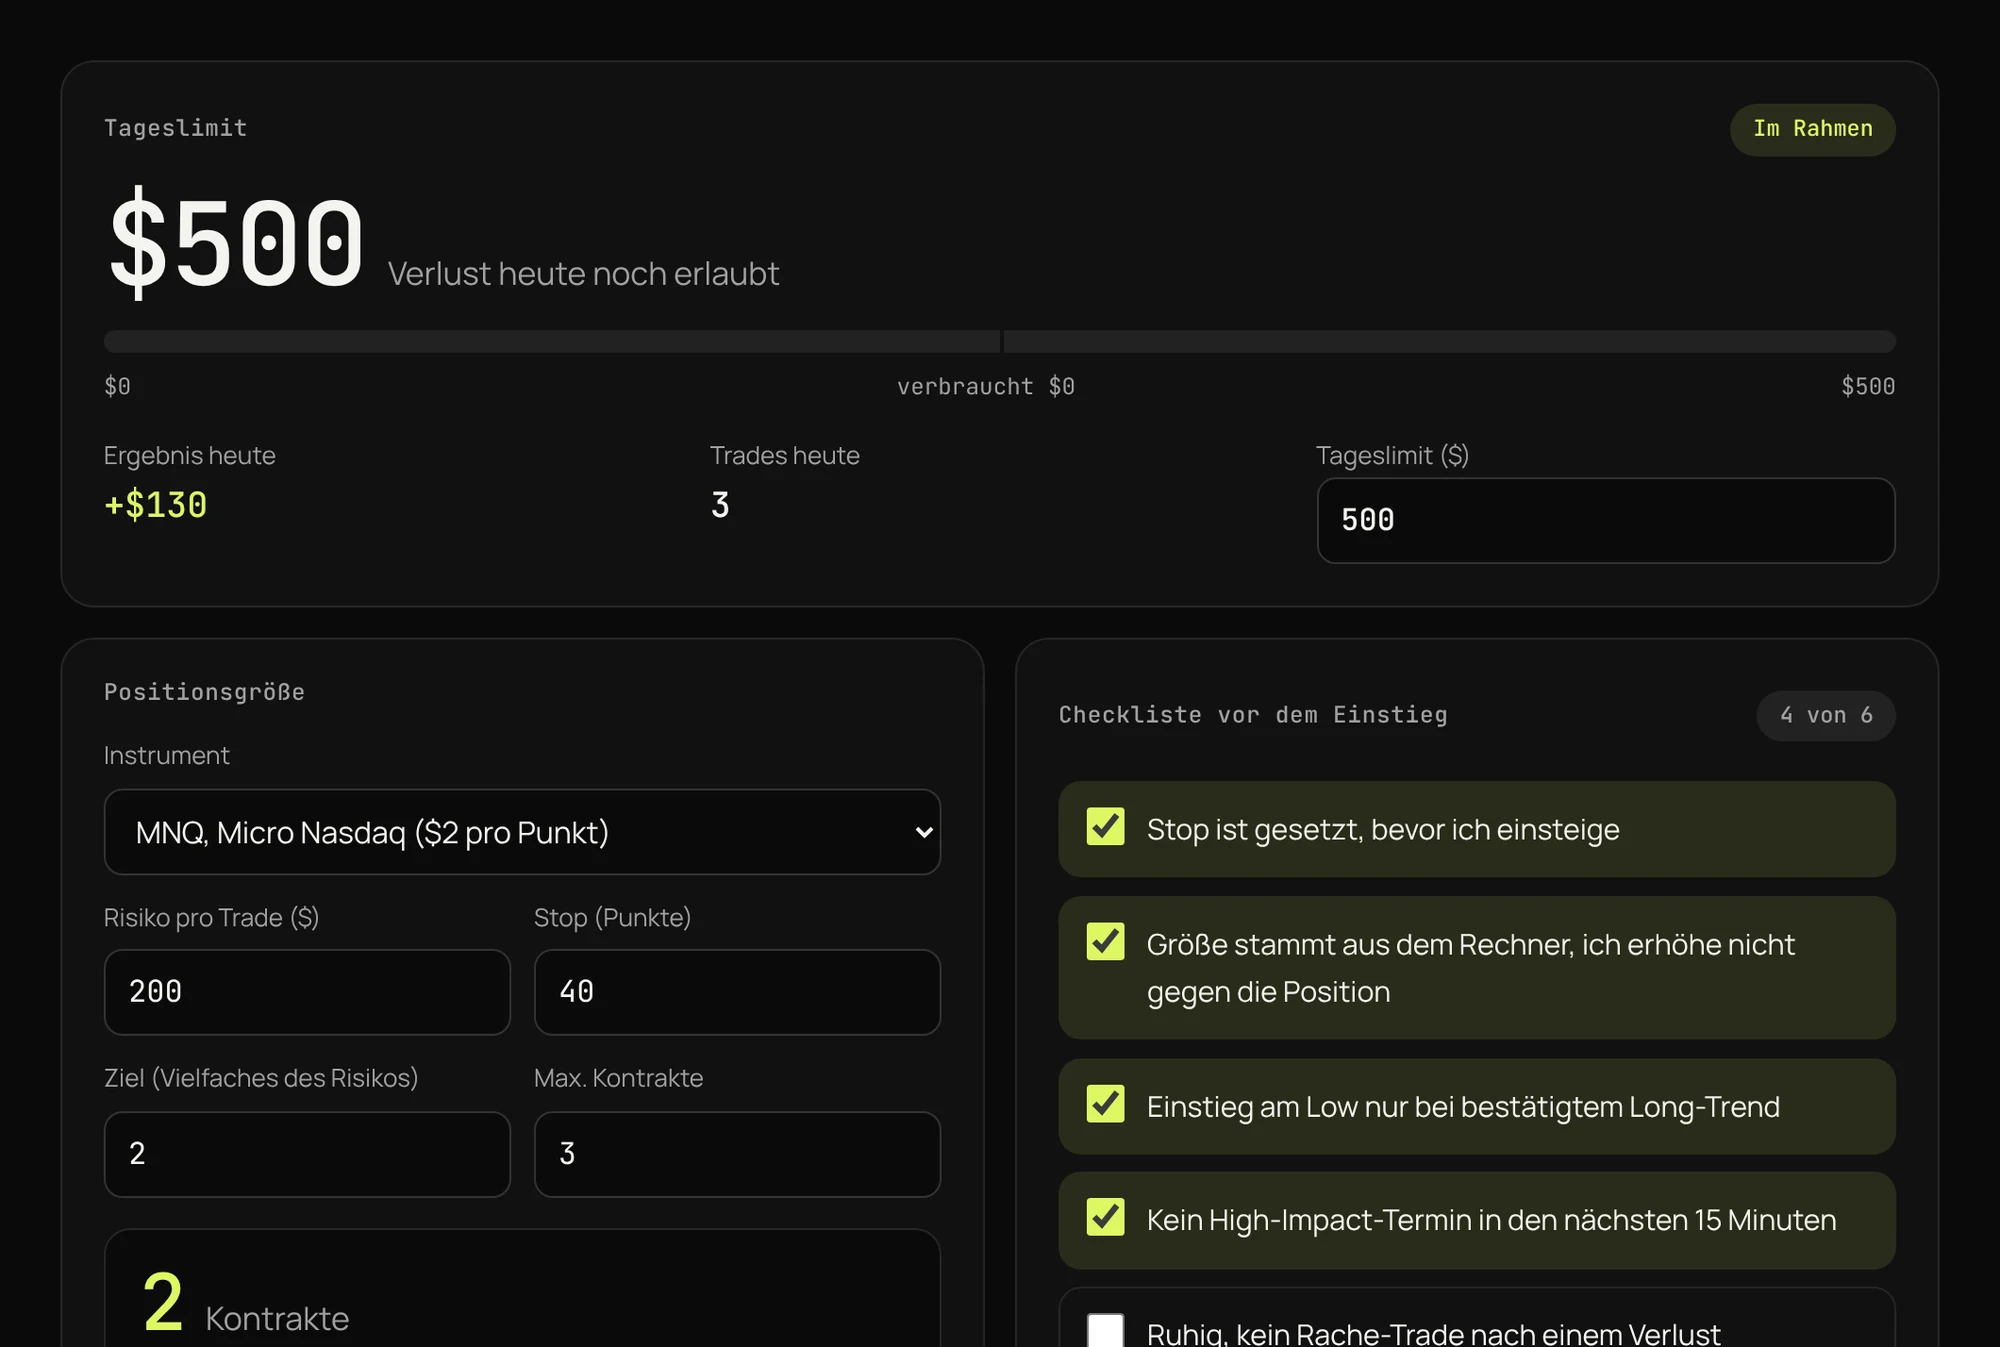Check 'Ruhig, kein Rache-Trade' checkbox

tap(1105, 1331)
